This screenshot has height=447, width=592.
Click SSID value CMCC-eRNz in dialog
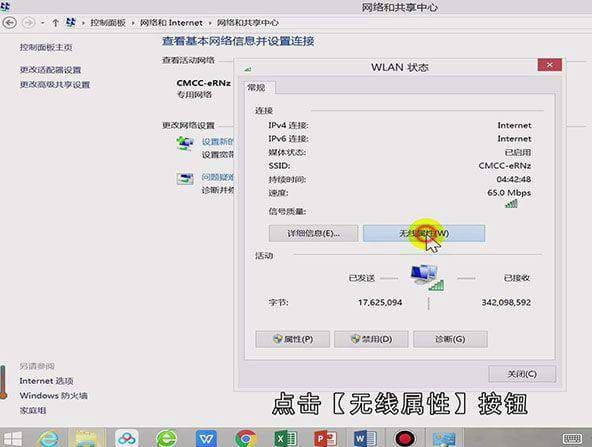coord(505,166)
